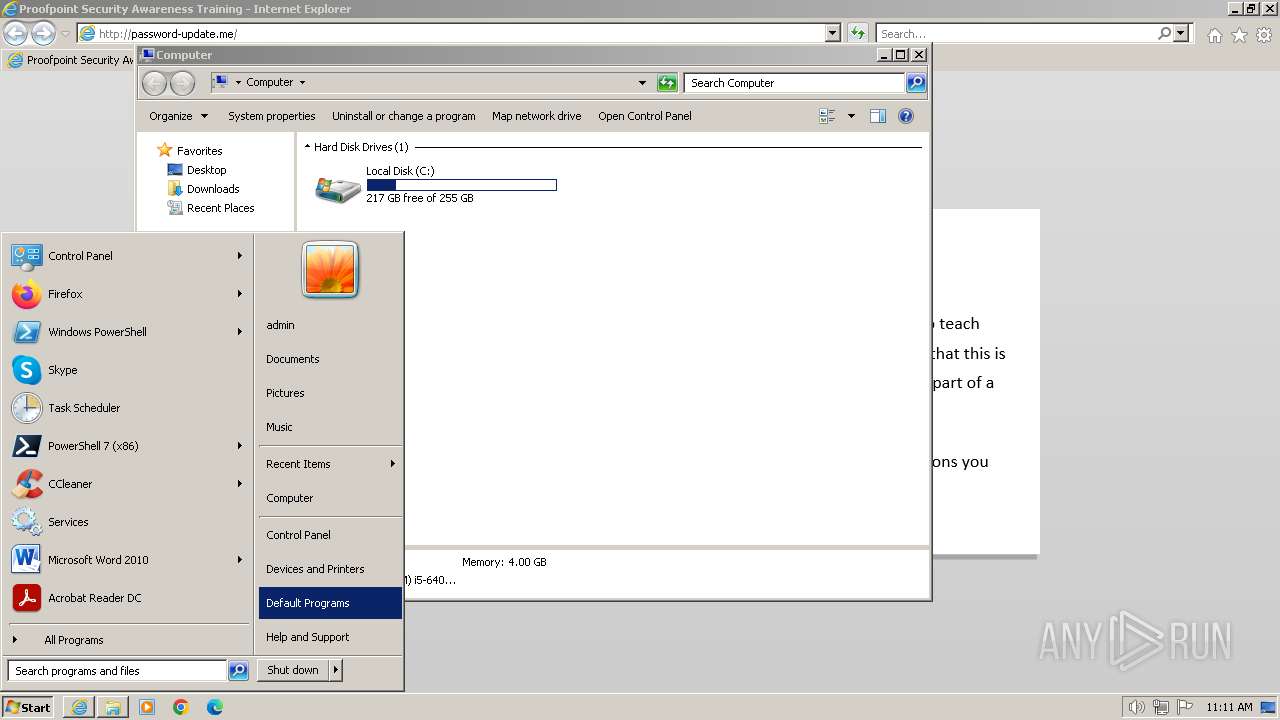Open Services from Start menu
This screenshot has height=720, width=1280.
click(x=126, y=522)
